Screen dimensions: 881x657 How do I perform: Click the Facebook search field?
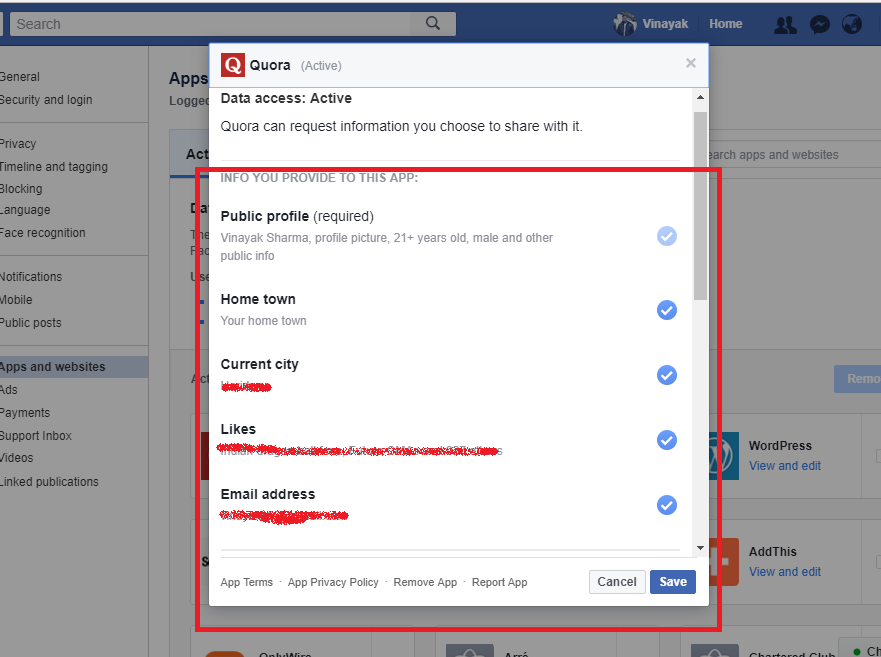pos(211,24)
